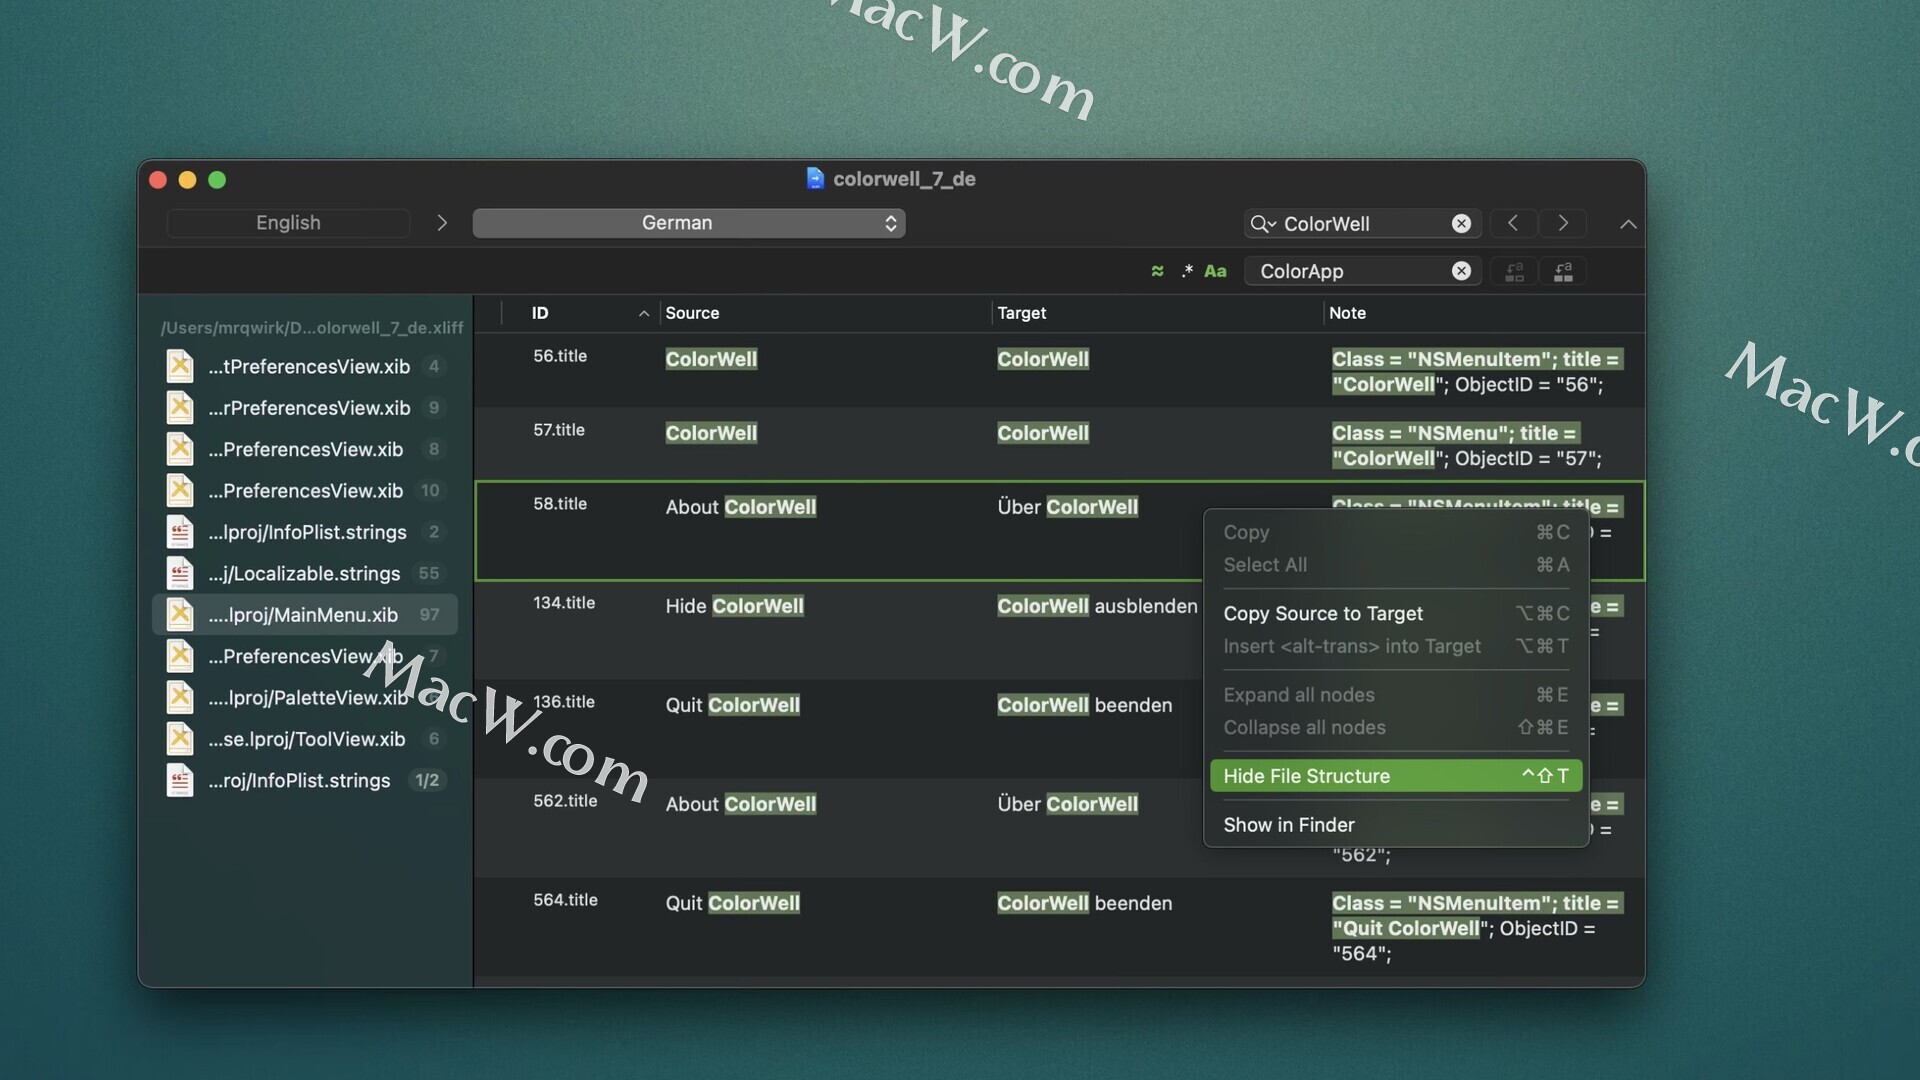Choose Copy from the context menu
Image resolution: width=1920 pixels, height=1080 pixels.
point(1396,532)
